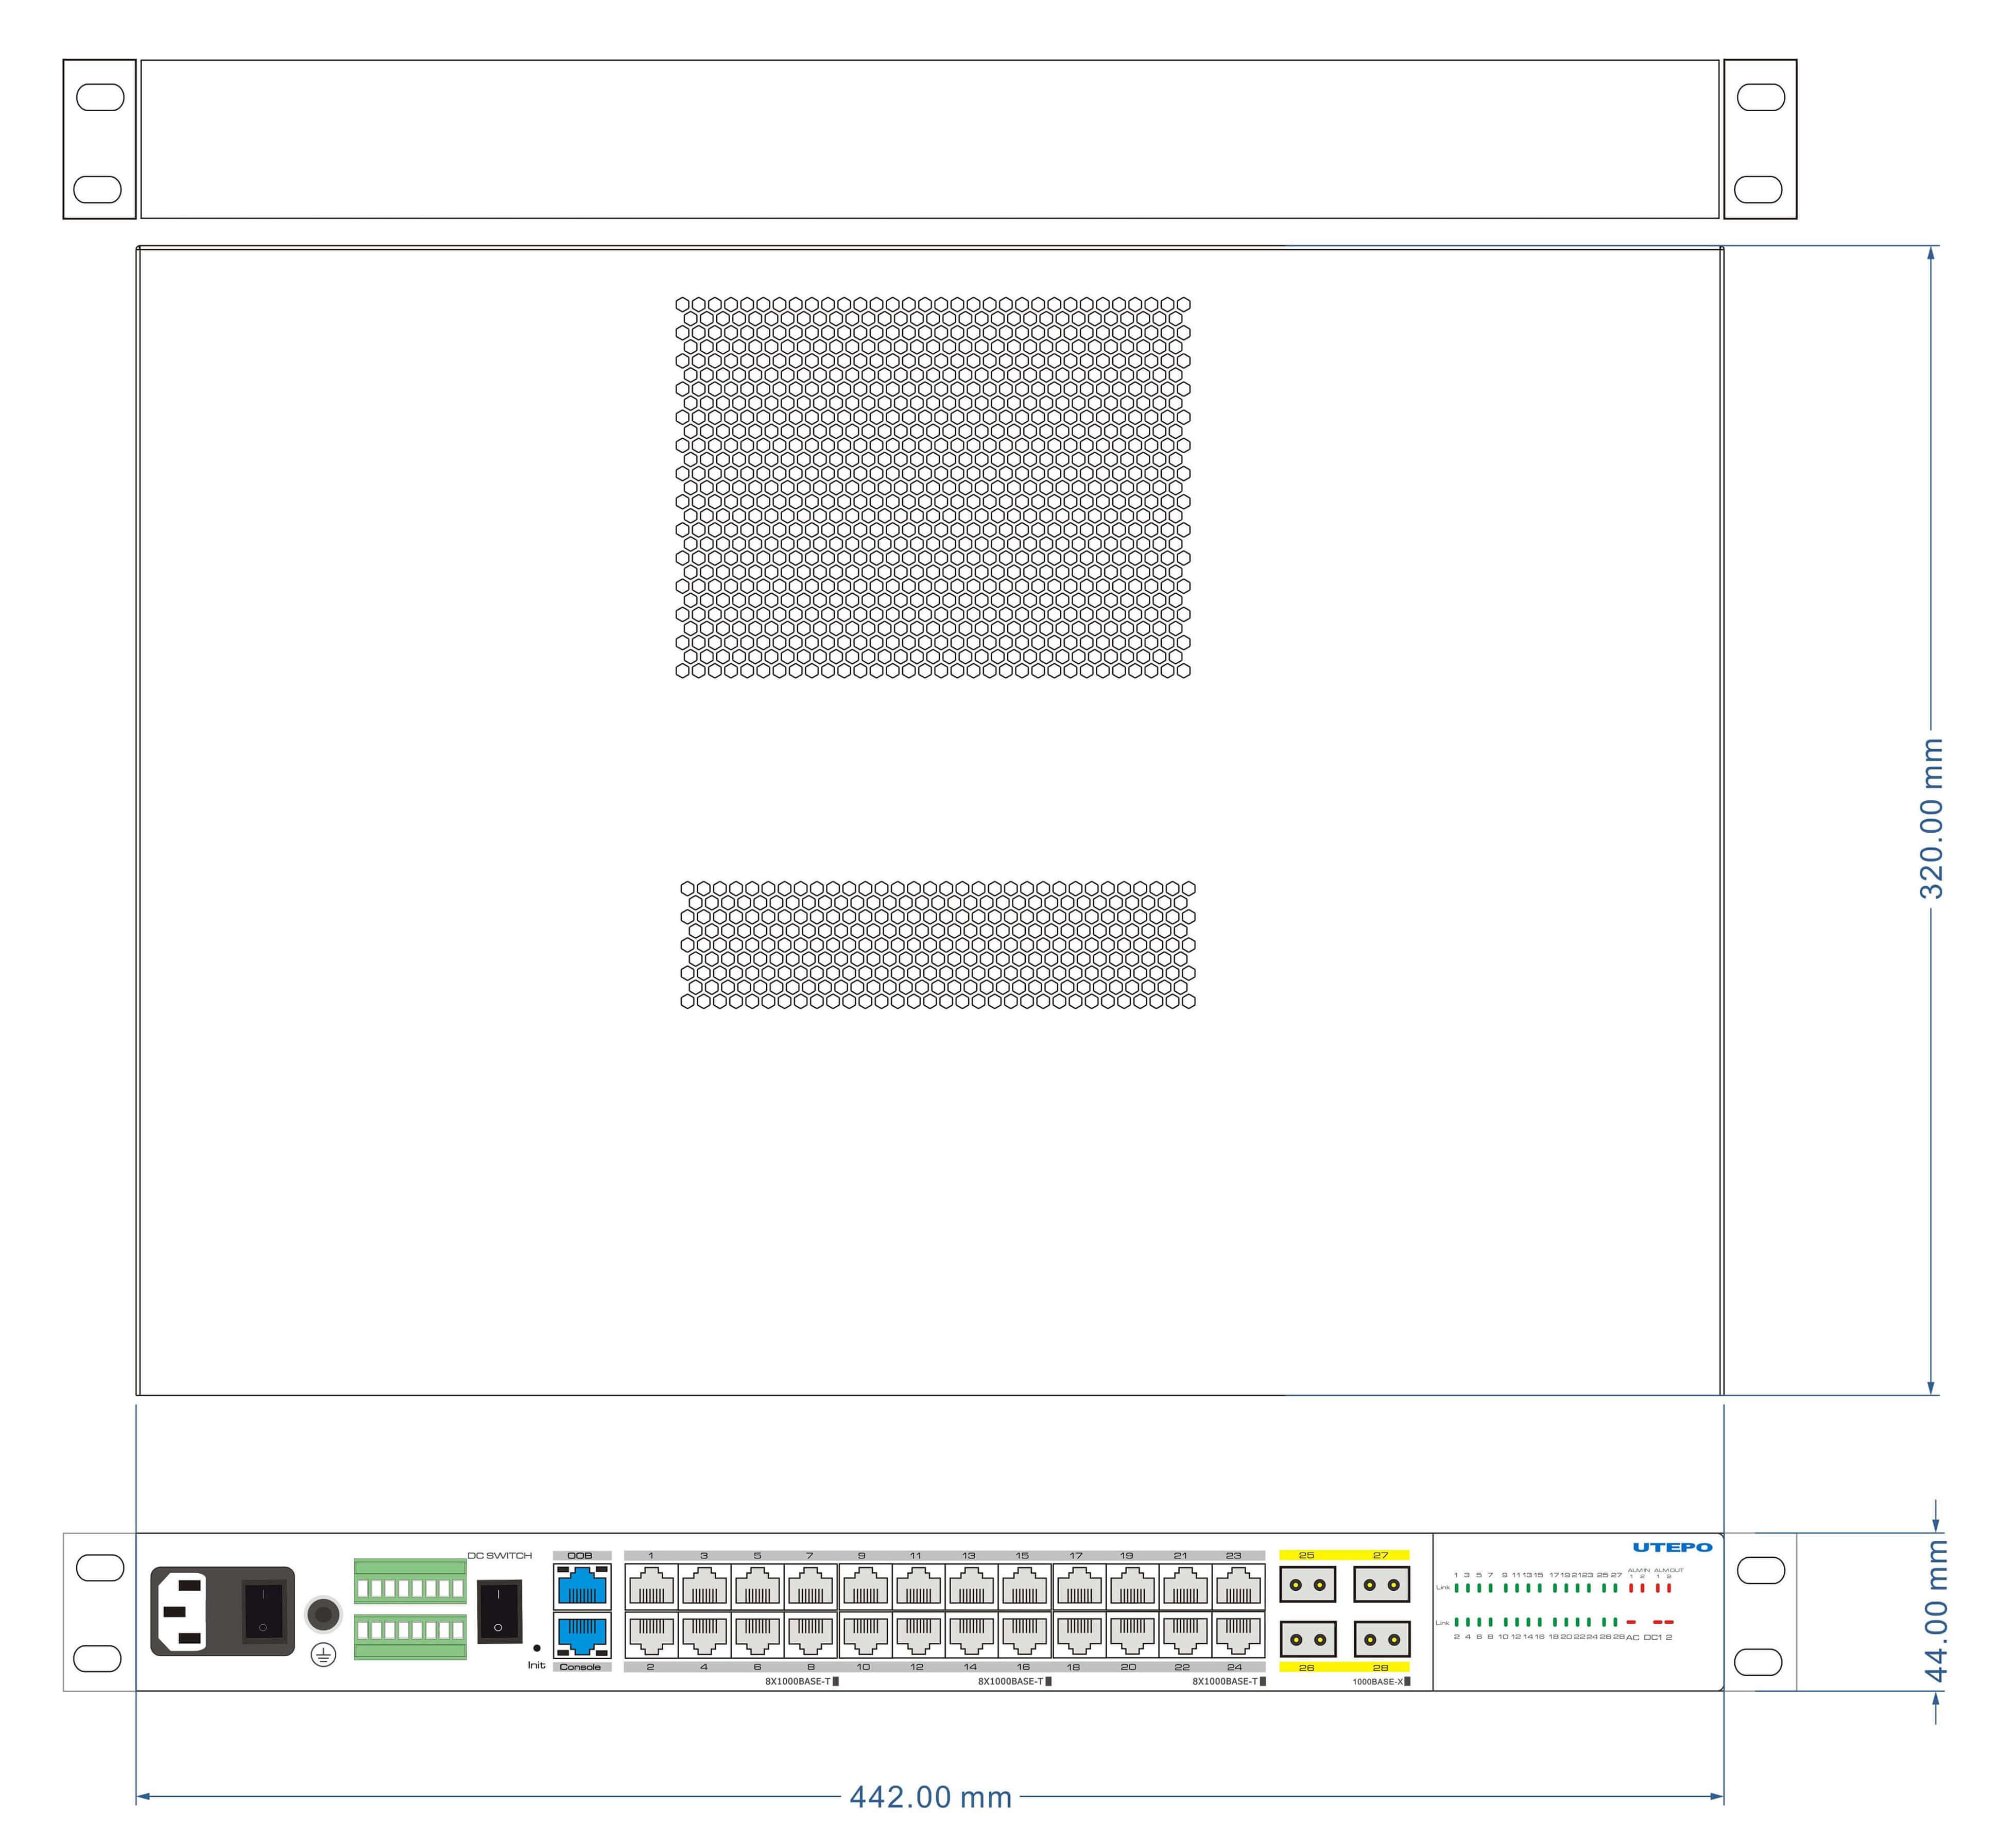
Task: Click Ethernet port 18
Action: tap(1079, 1635)
